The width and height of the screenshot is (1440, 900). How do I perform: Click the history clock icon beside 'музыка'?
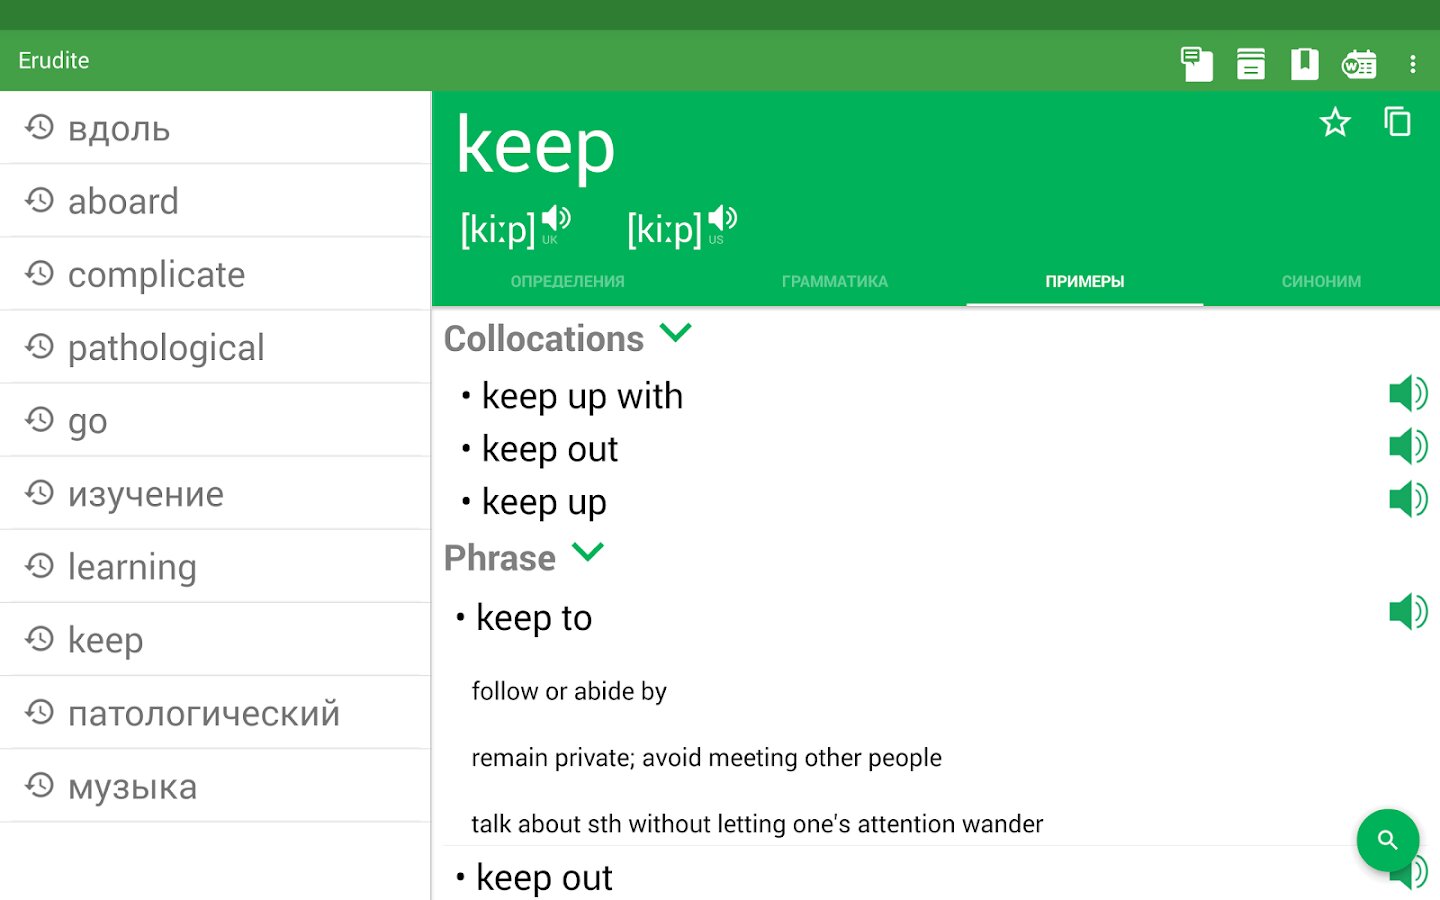(39, 785)
